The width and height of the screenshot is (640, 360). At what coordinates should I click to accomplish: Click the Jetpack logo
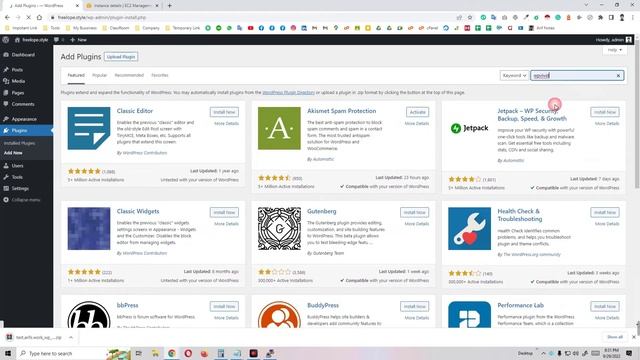469,128
